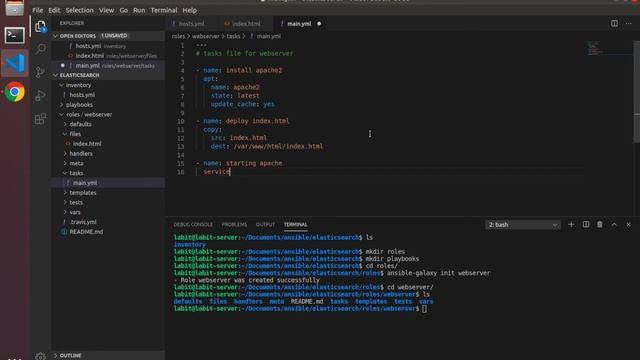The image size is (640, 360).
Task: Close the terminal panel
Action: (x=628, y=224)
